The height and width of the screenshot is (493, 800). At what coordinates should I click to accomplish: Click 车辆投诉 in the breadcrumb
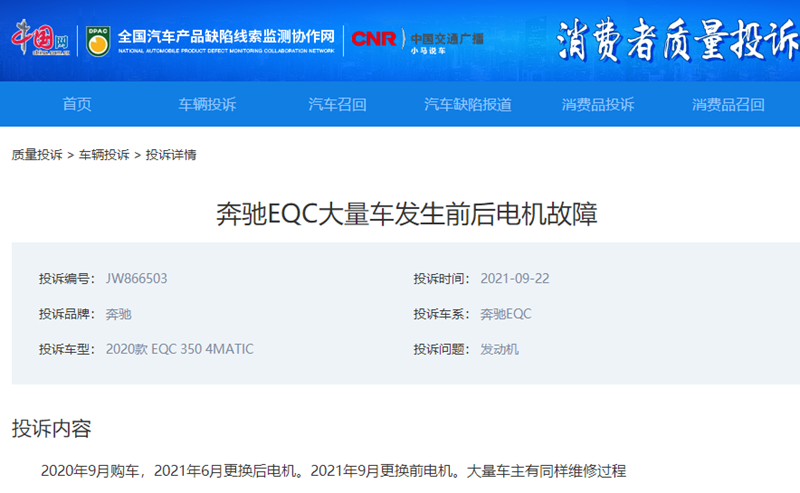(104, 155)
